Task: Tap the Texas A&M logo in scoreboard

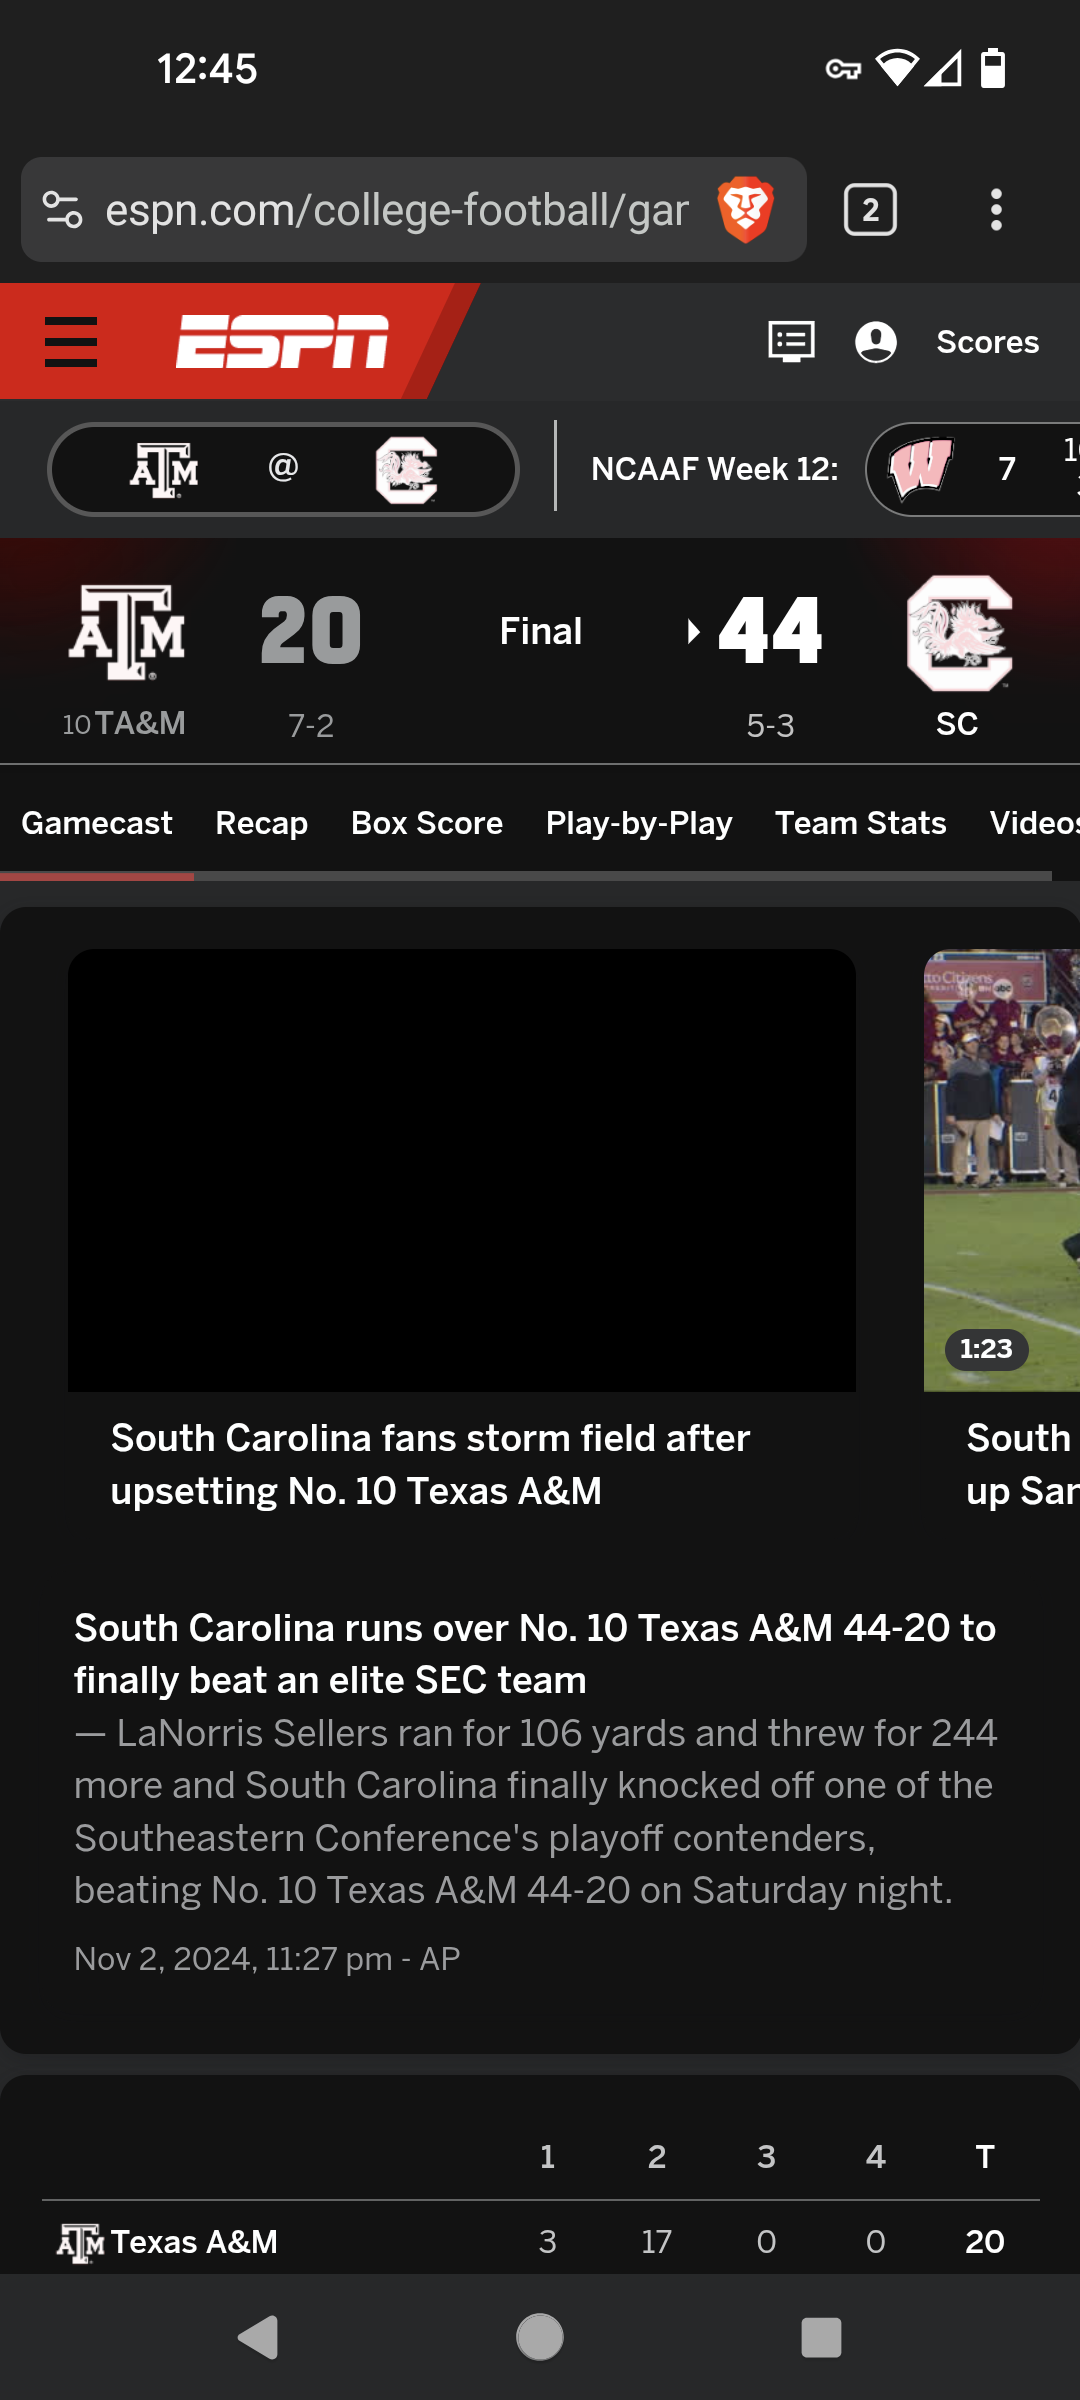Action: tap(127, 632)
